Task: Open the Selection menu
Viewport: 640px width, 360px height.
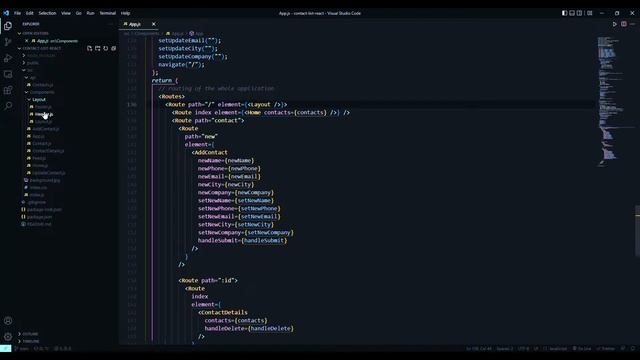Action: (47, 13)
